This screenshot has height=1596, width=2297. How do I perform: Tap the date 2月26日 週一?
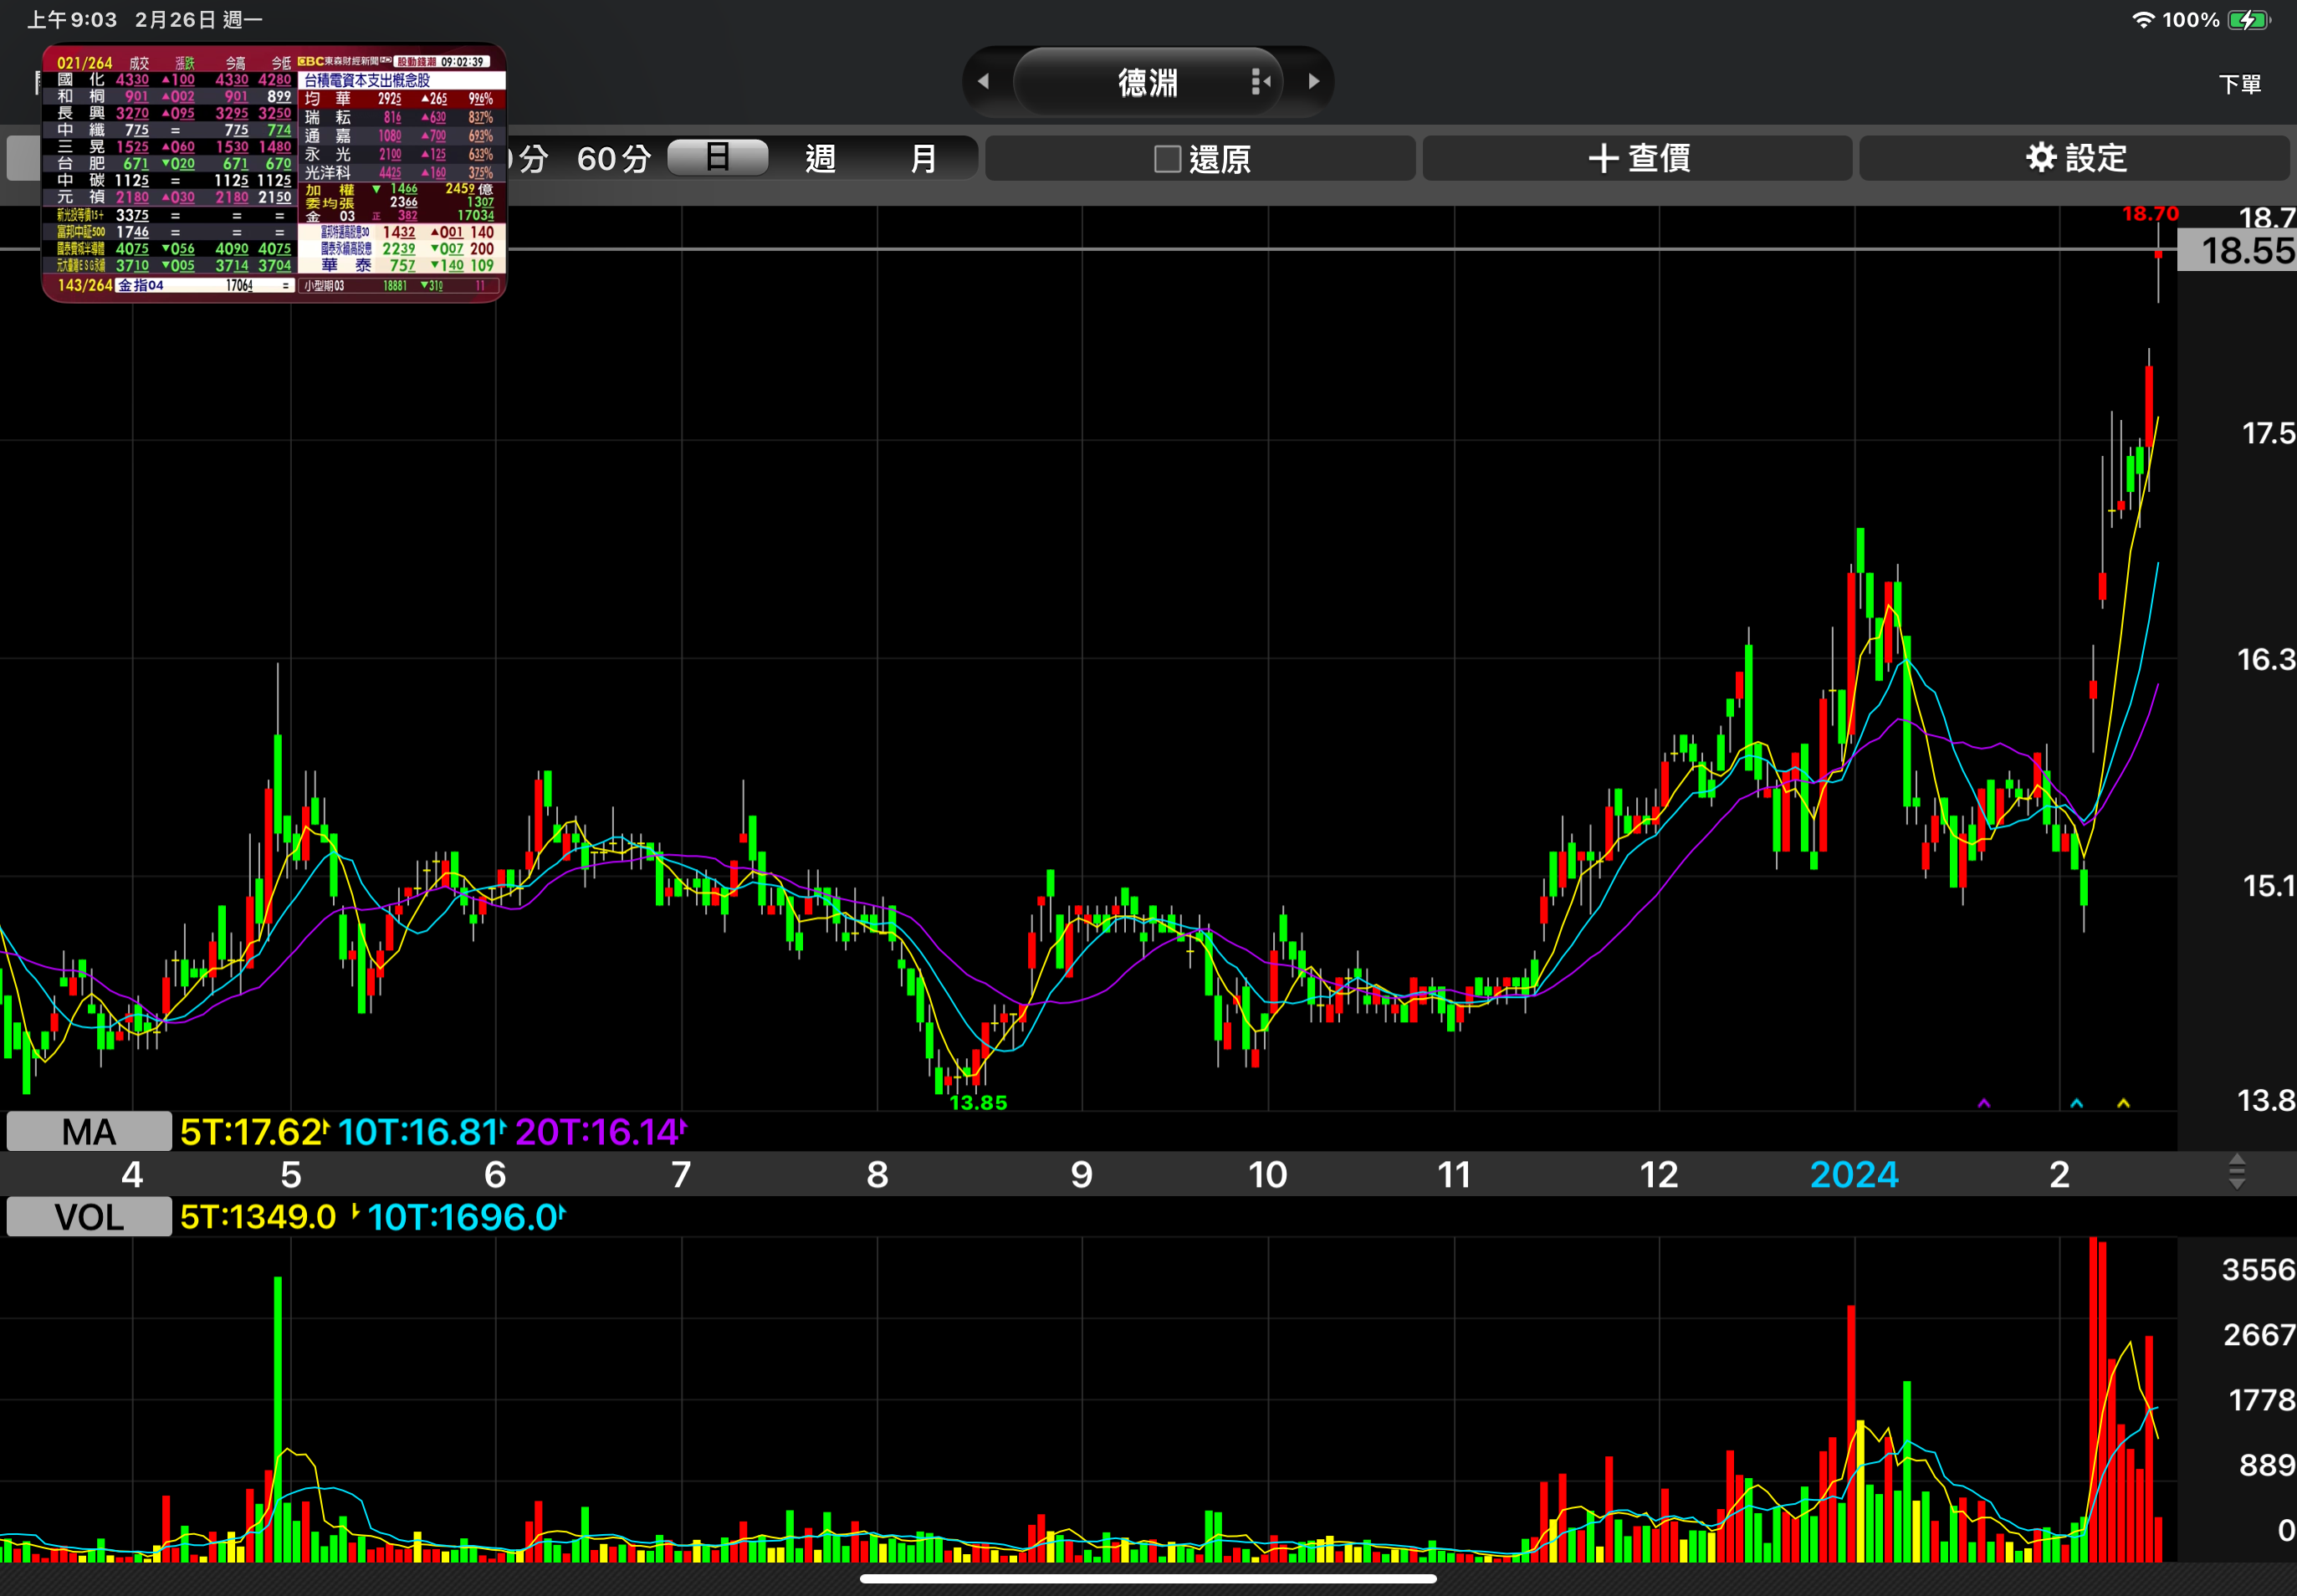click(x=199, y=20)
